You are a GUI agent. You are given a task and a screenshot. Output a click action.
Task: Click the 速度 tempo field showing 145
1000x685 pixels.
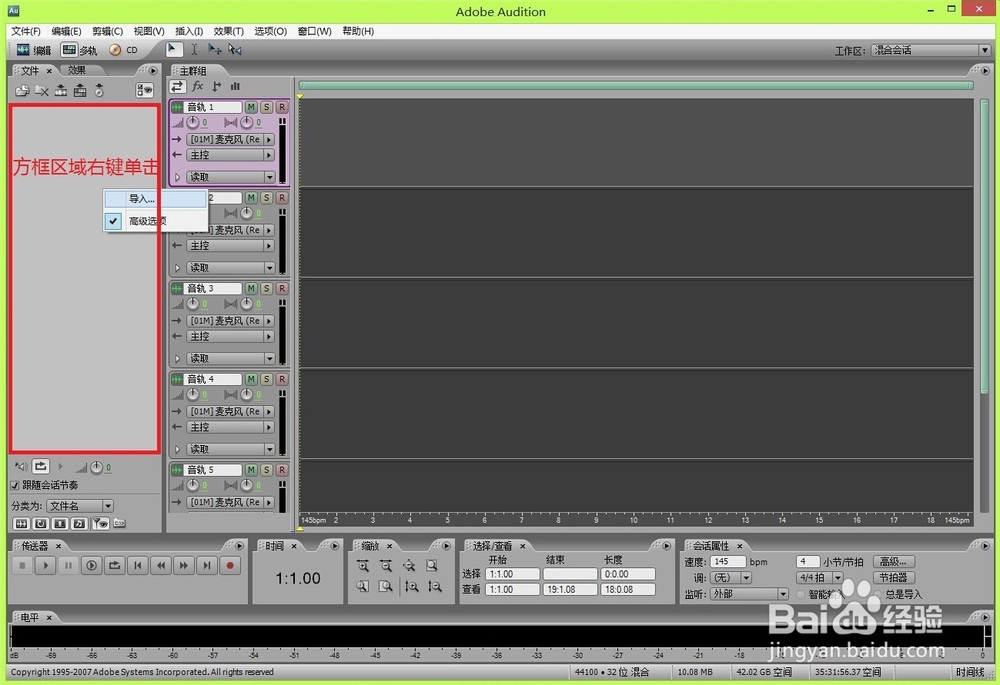point(728,562)
